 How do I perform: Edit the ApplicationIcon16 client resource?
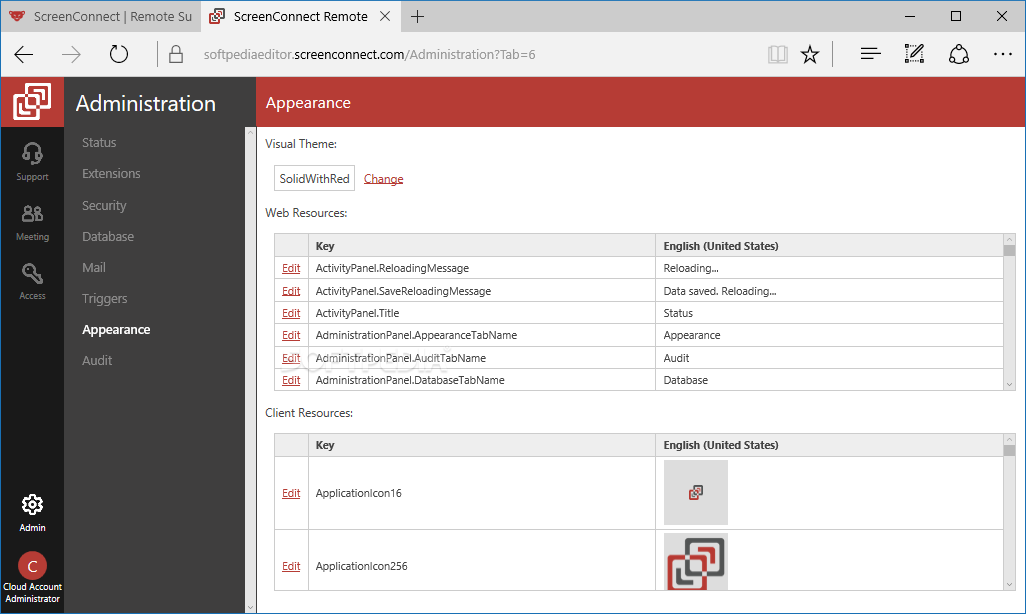291,494
